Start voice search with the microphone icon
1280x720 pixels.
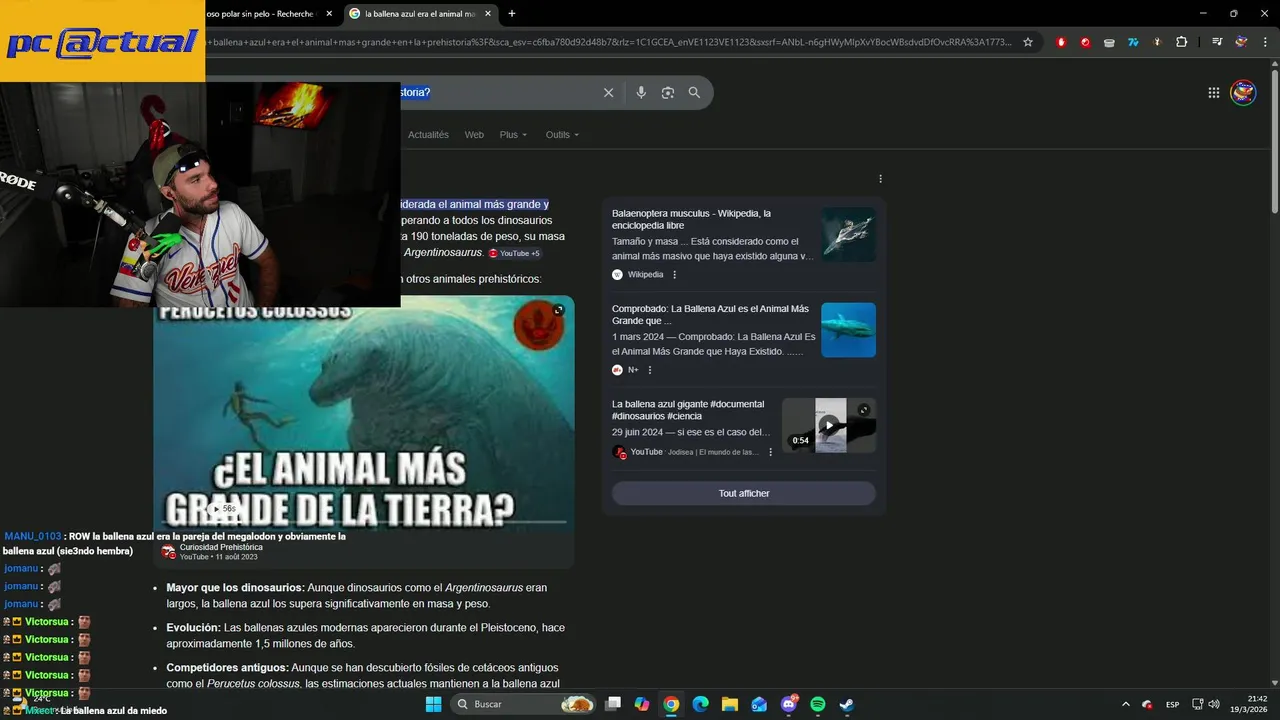[641, 92]
